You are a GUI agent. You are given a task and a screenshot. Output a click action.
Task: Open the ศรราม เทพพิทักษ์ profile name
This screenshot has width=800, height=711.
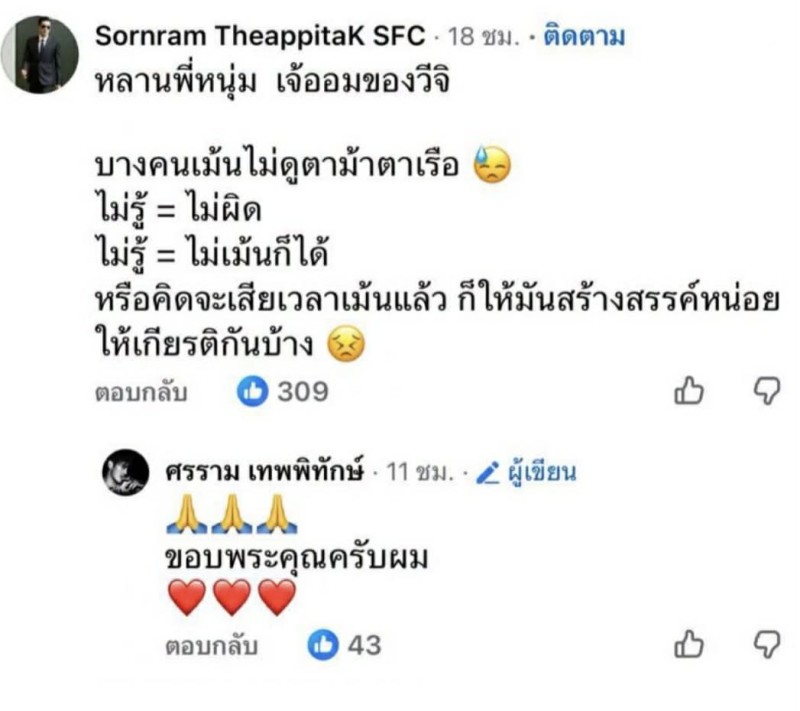tap(264, 472)
